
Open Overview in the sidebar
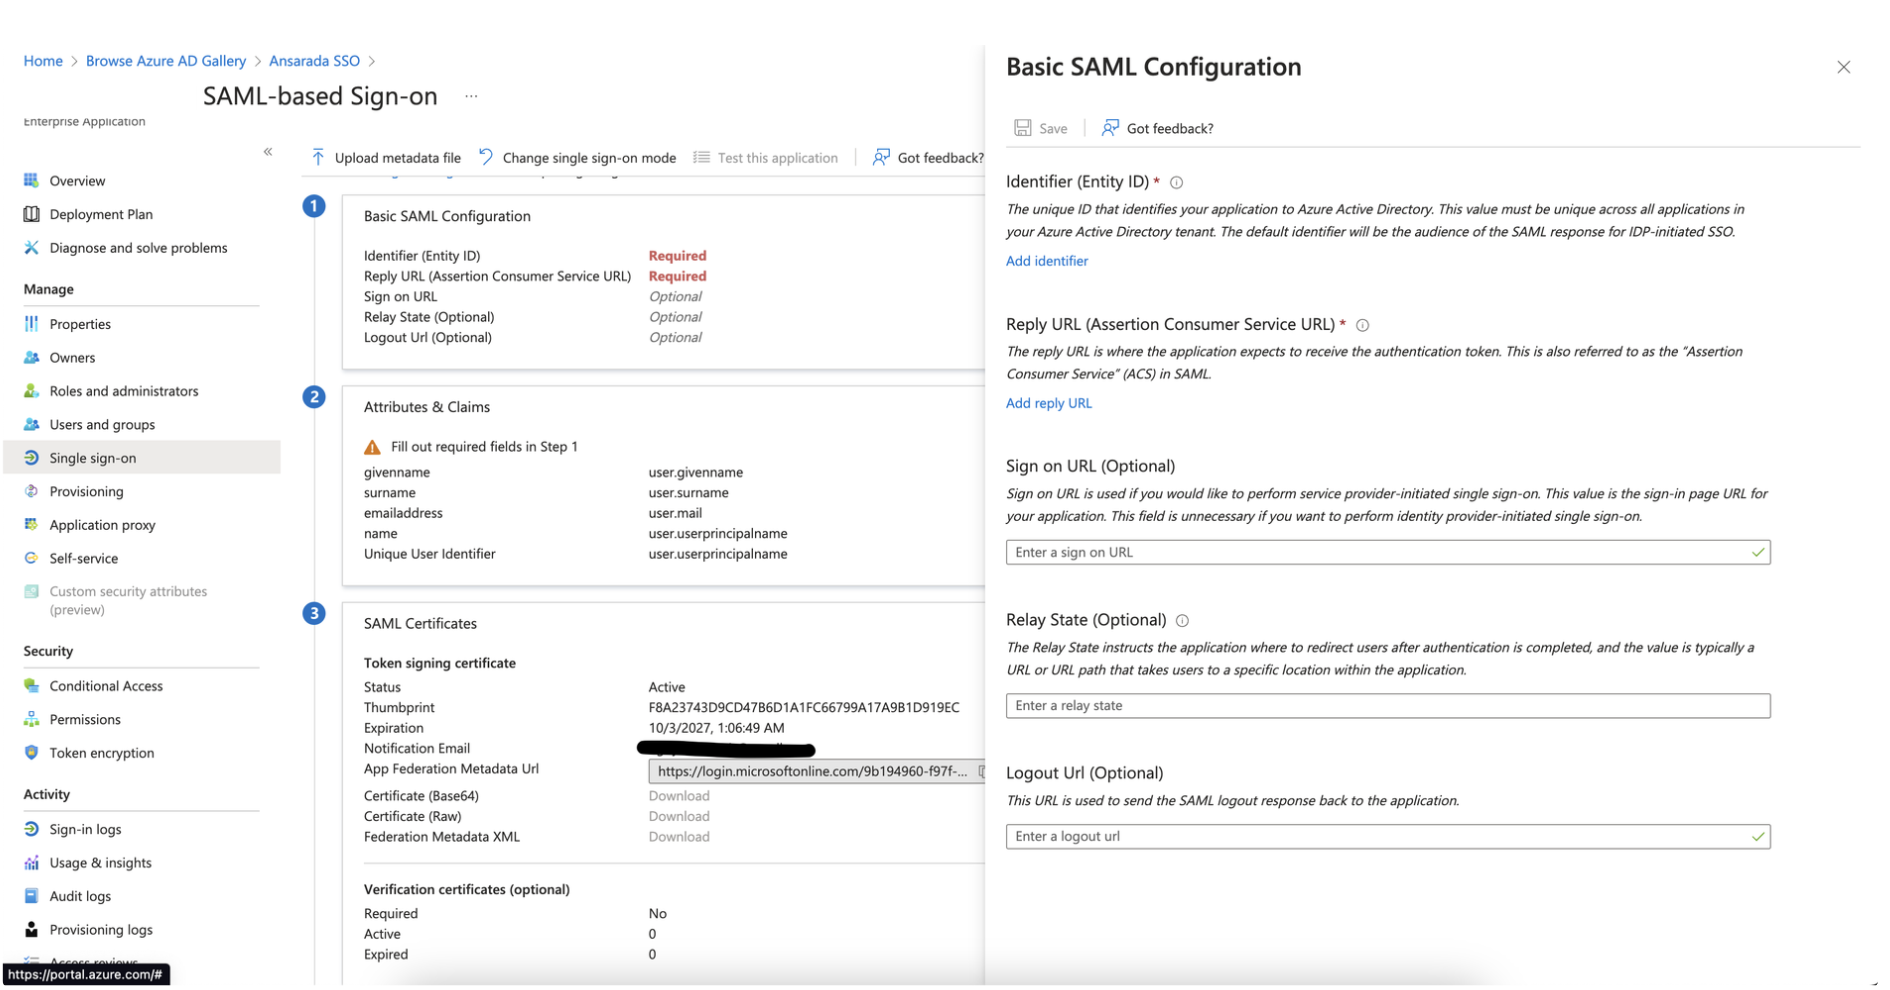point(77,181)
